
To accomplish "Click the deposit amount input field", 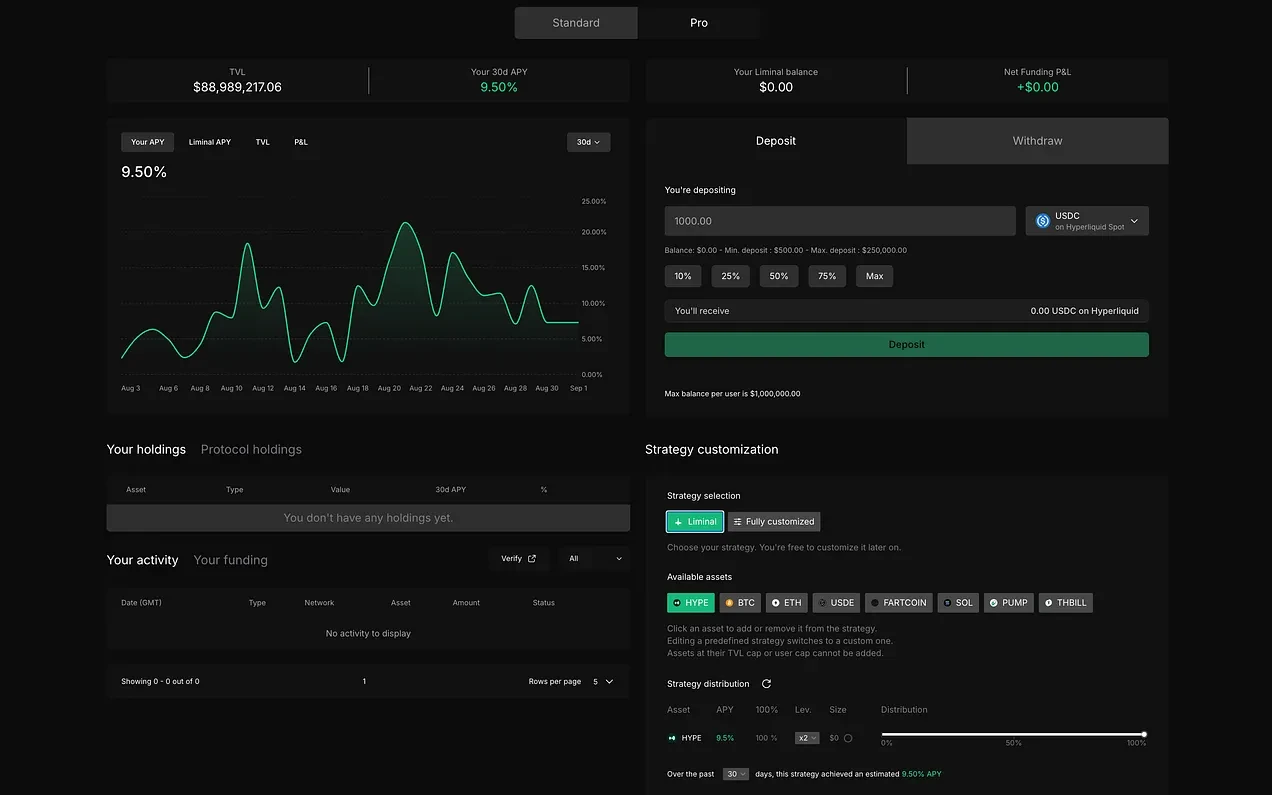I will click(x=838, y=219).
